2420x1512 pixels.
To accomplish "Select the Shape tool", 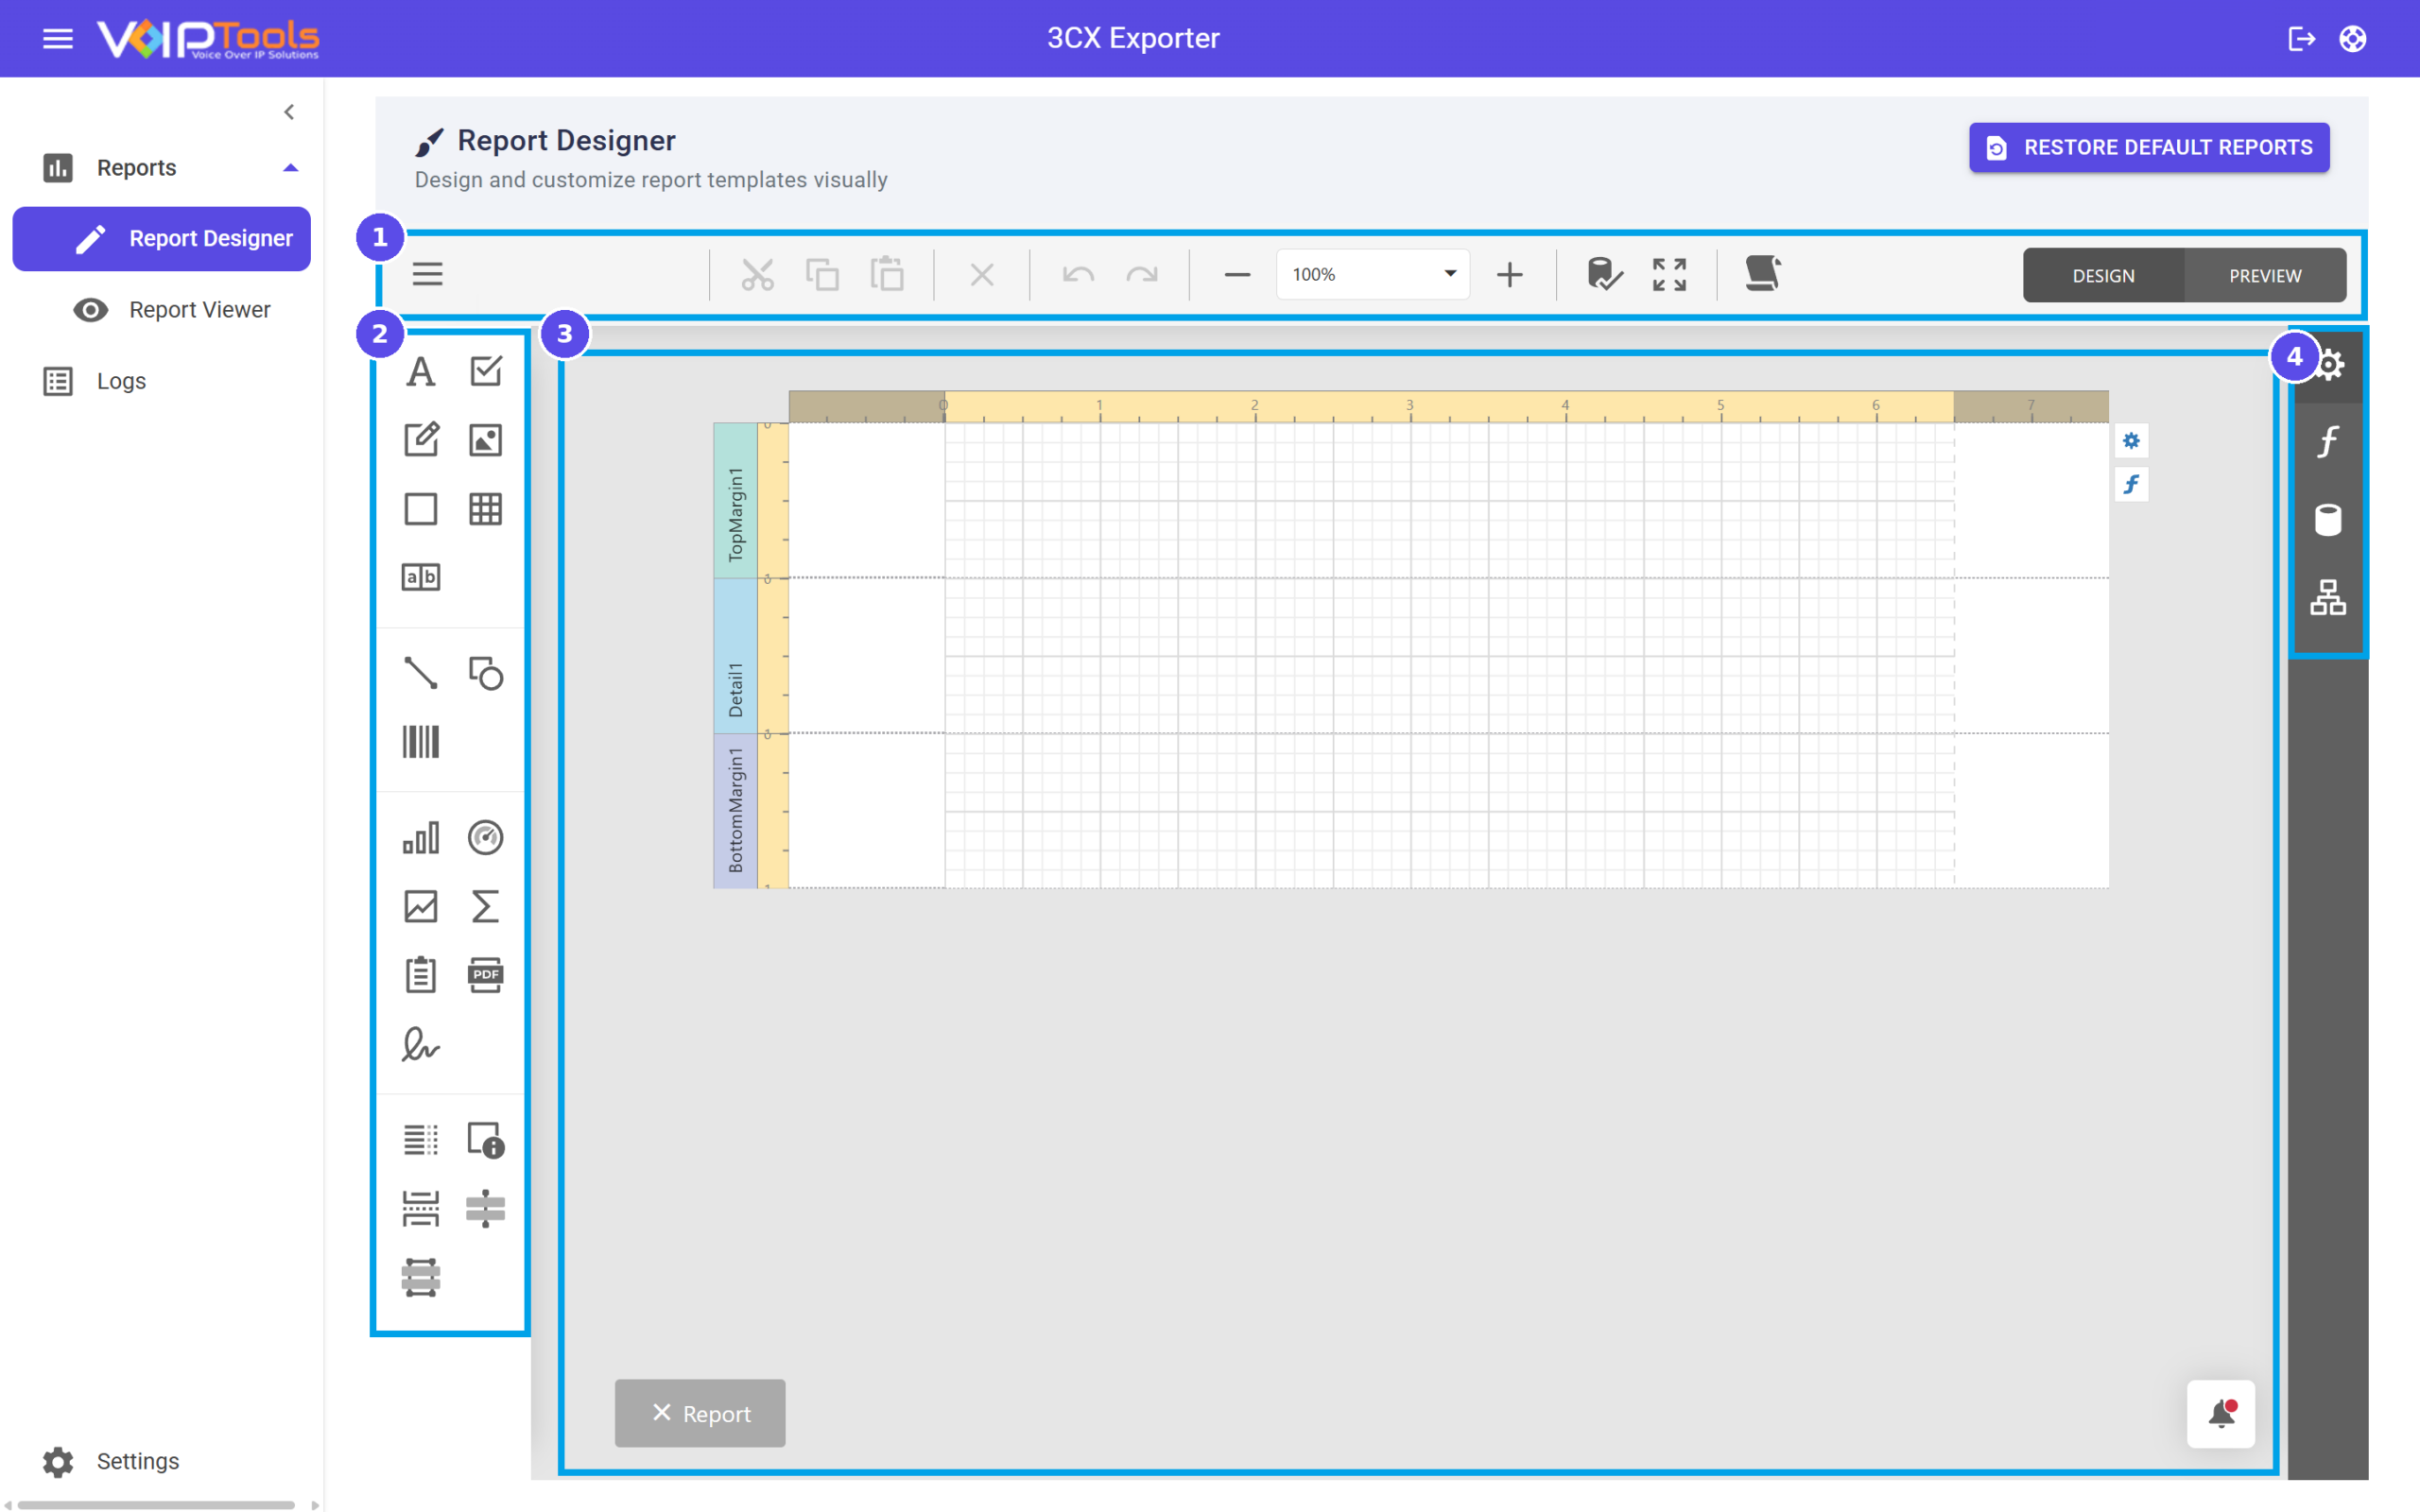I will coord(486,673).
